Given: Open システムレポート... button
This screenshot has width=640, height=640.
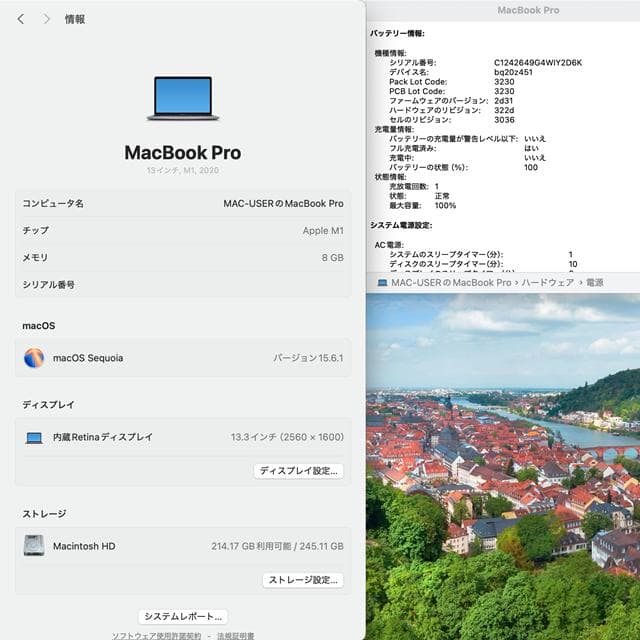Looking at the screenshot, I should 183,616.
